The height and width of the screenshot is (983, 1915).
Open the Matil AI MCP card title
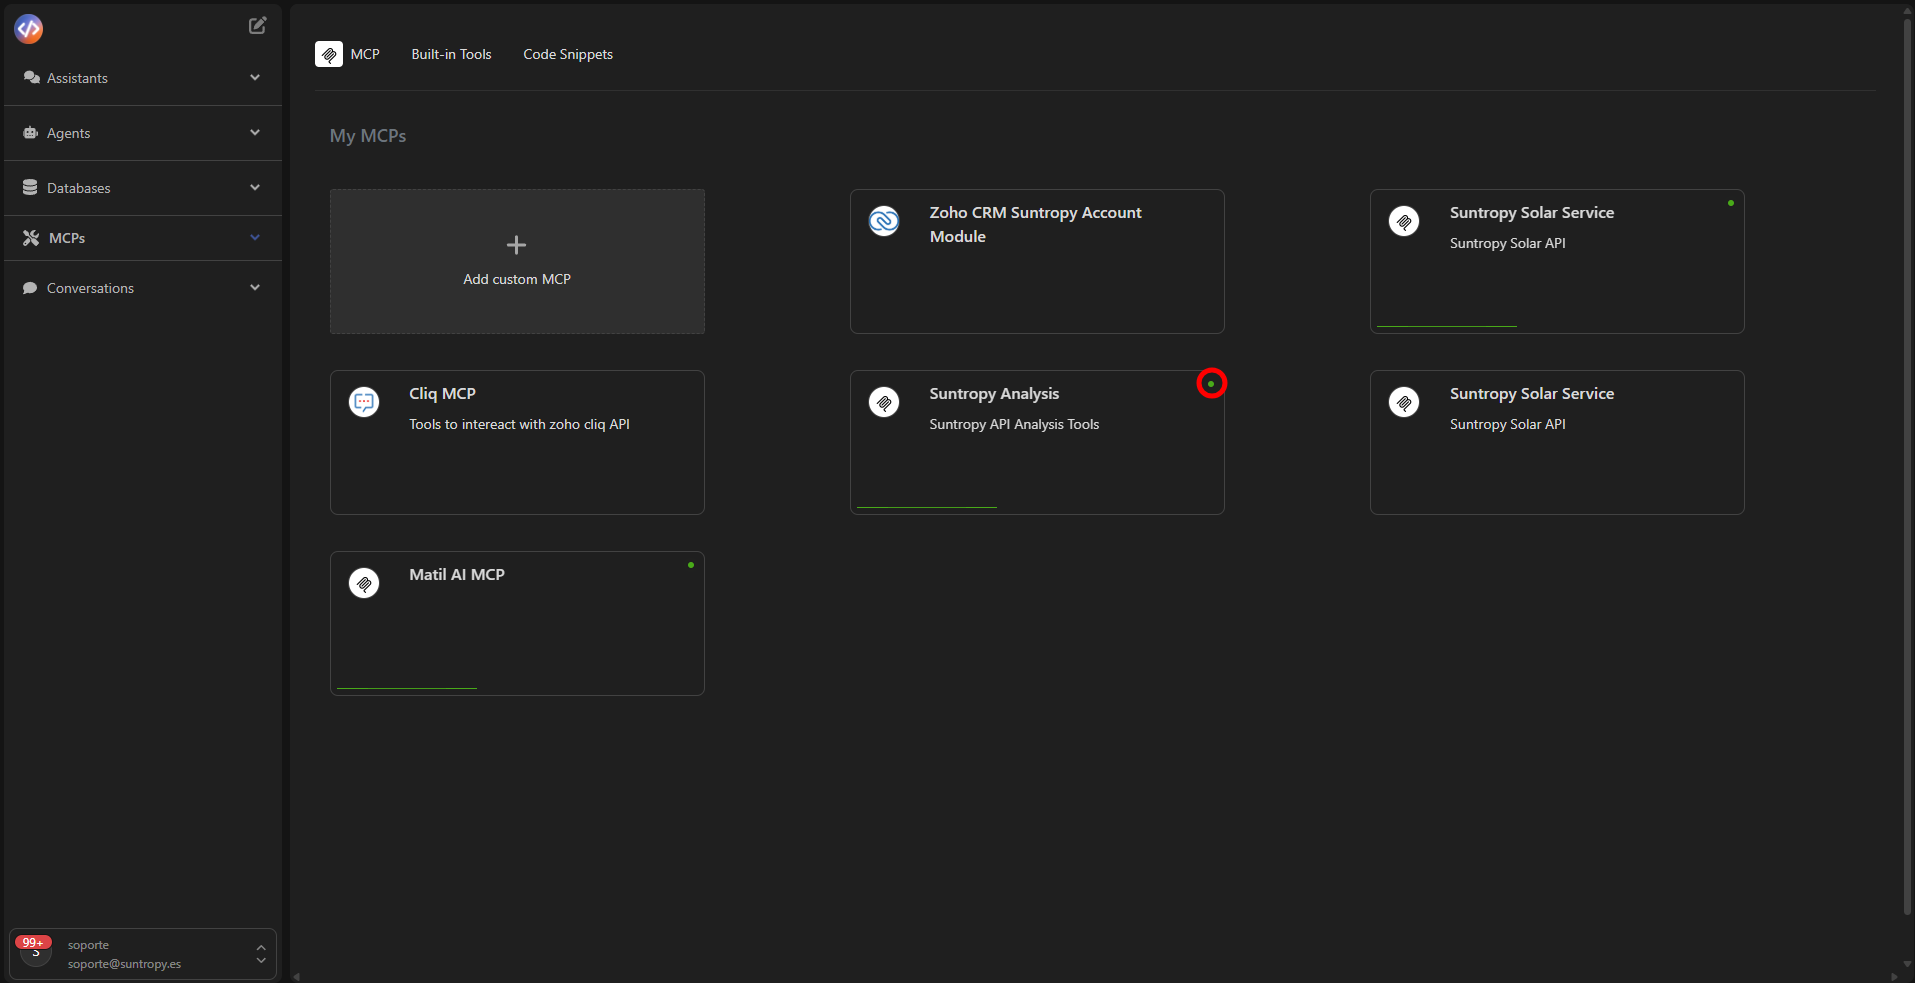[x=457, y=575]
